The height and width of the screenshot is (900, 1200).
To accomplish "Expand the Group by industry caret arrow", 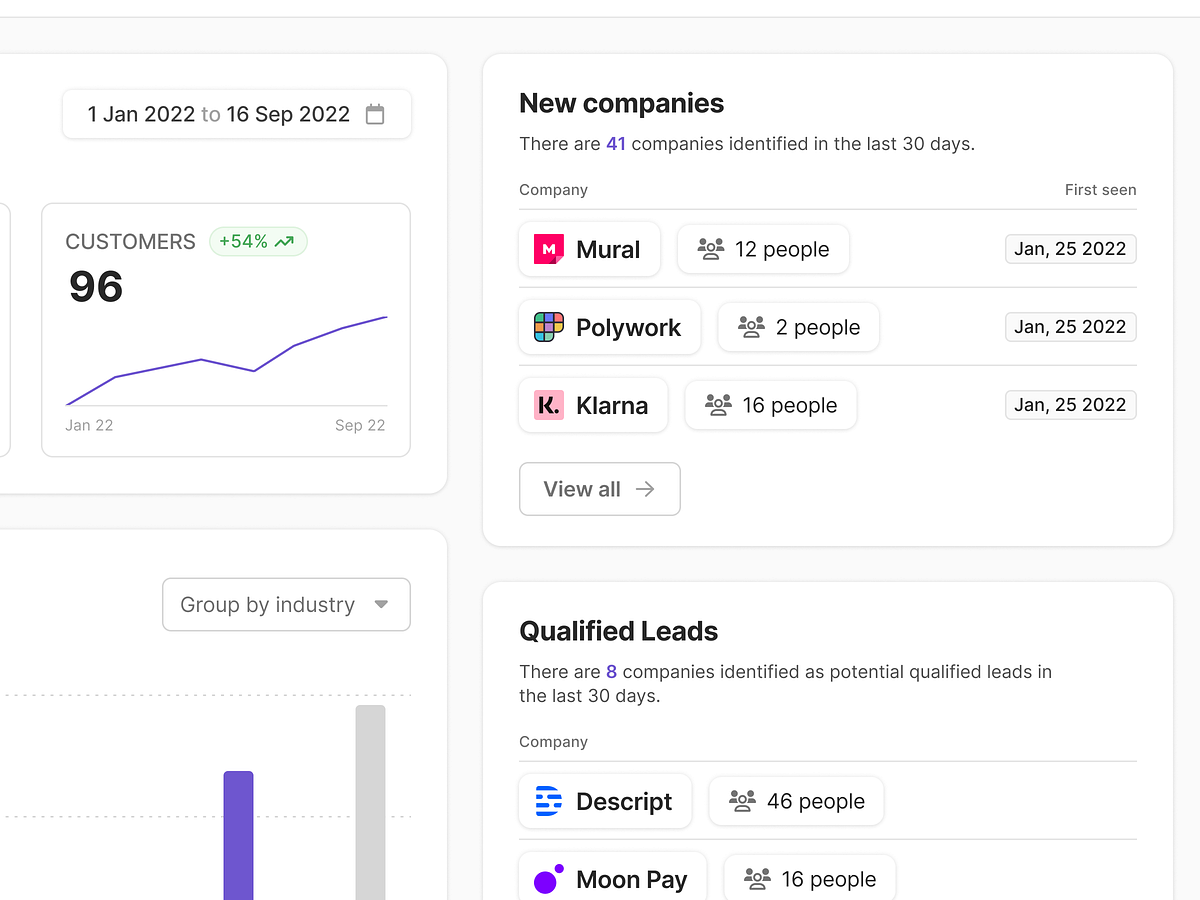I will coord(381,604).
